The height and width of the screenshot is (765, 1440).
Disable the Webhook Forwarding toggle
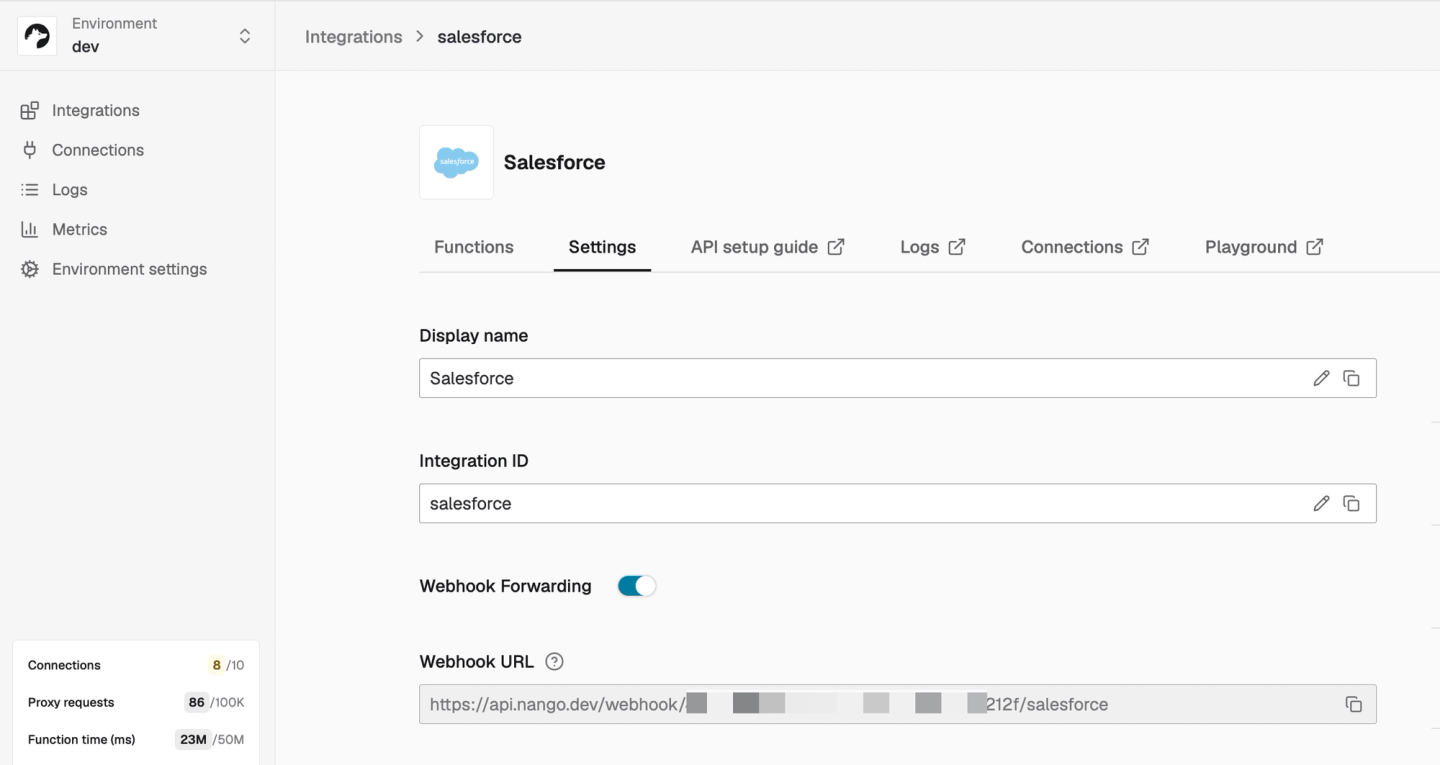pos(637,586)
